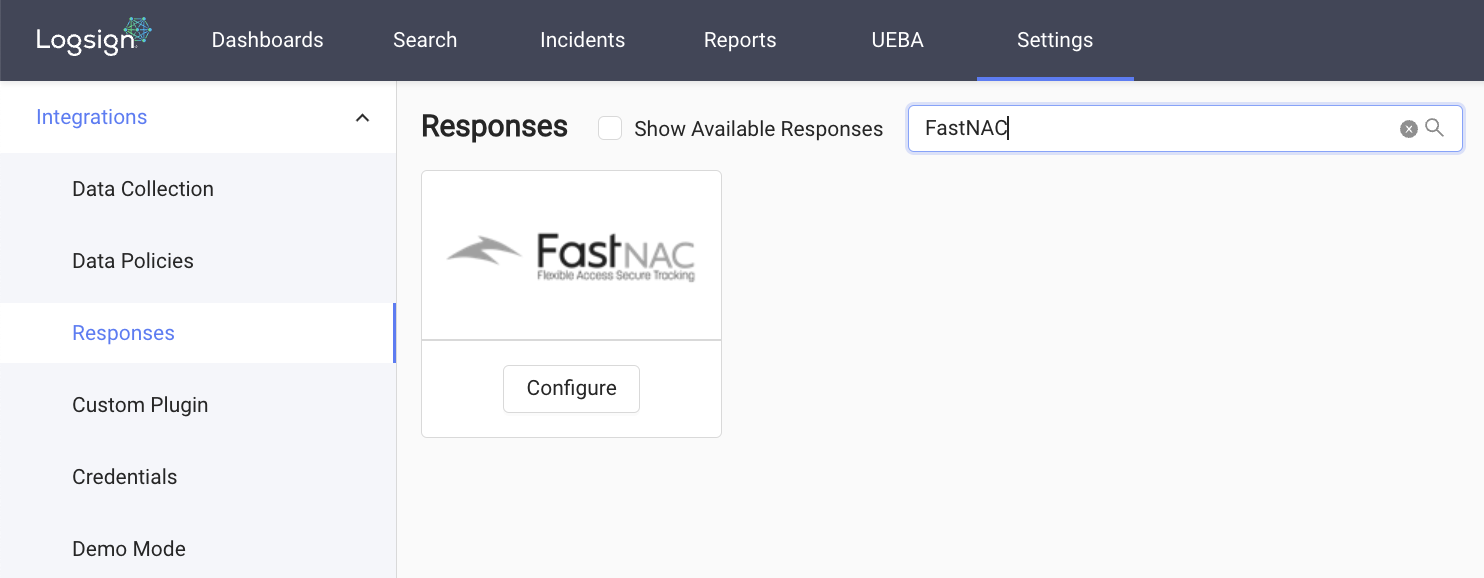The width and height of the screenshot is (1484, 578).
Task: Open the Dashboards tab
Action: pyautogui.click(x=267, y=40)
